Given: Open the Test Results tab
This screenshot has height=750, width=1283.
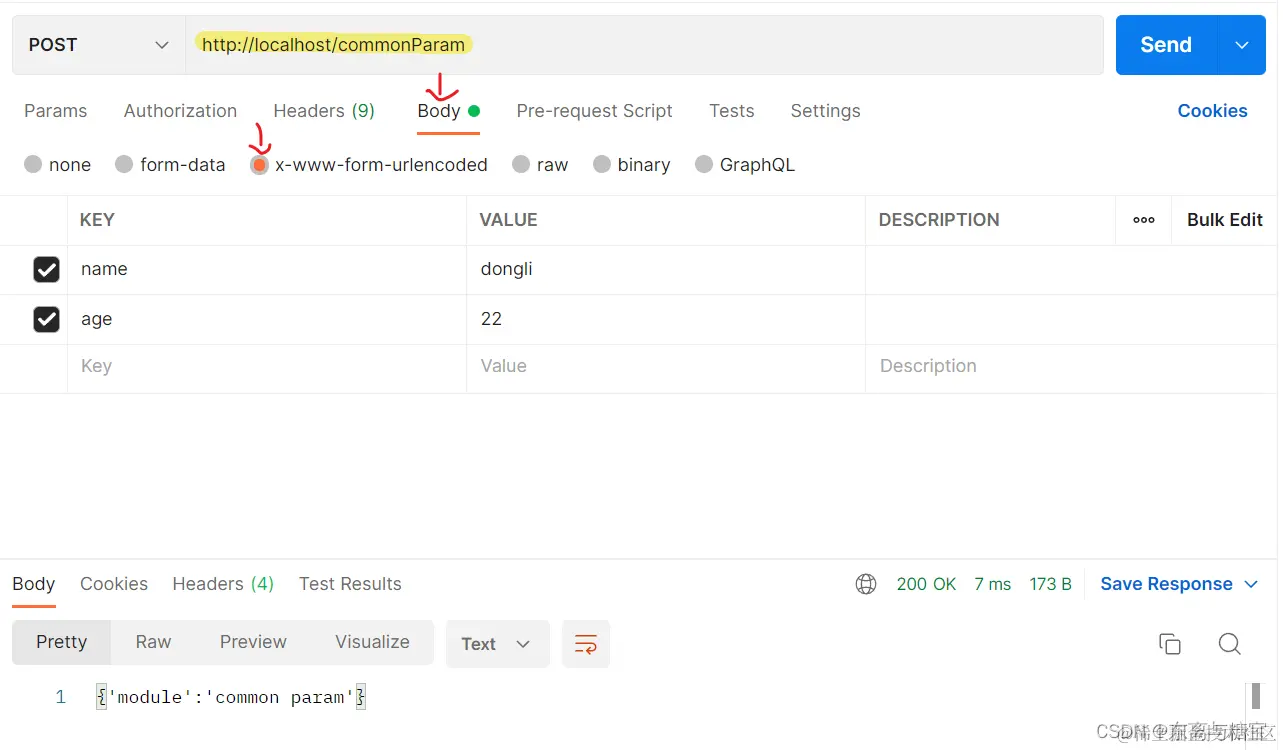Looking at the screenshot, I should click(350, 584).
